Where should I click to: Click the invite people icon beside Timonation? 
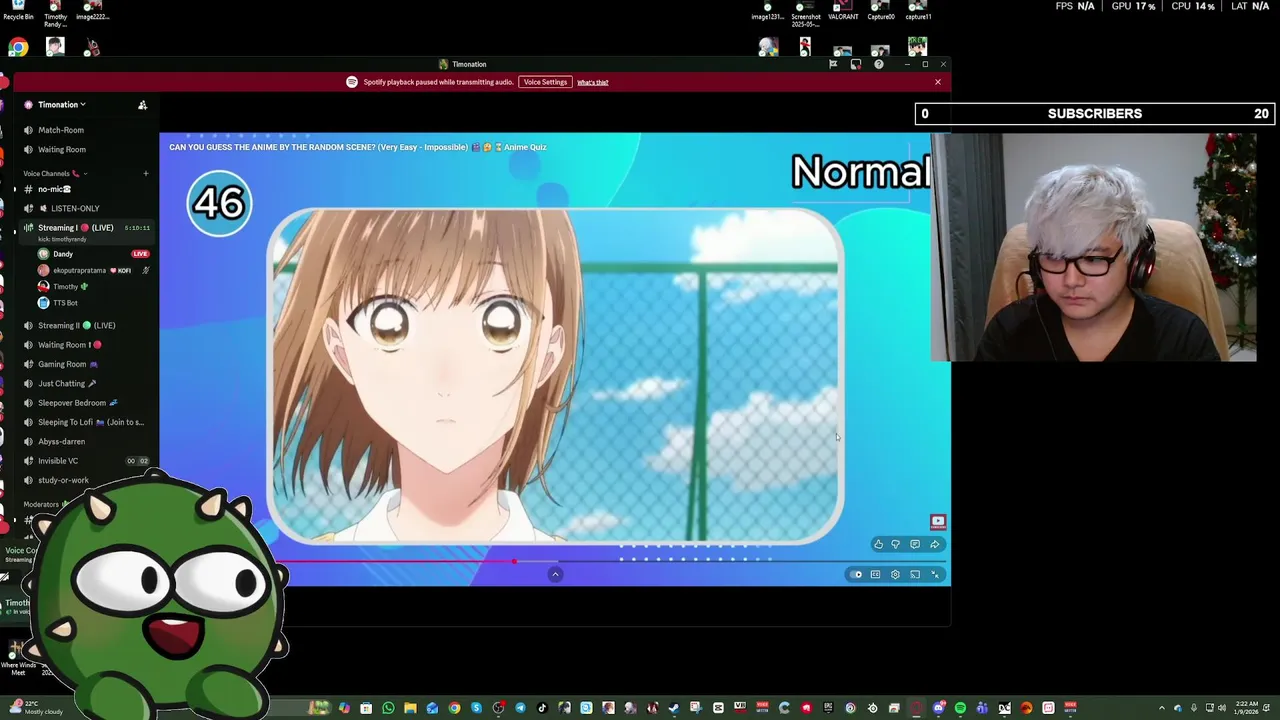[142, 104]
